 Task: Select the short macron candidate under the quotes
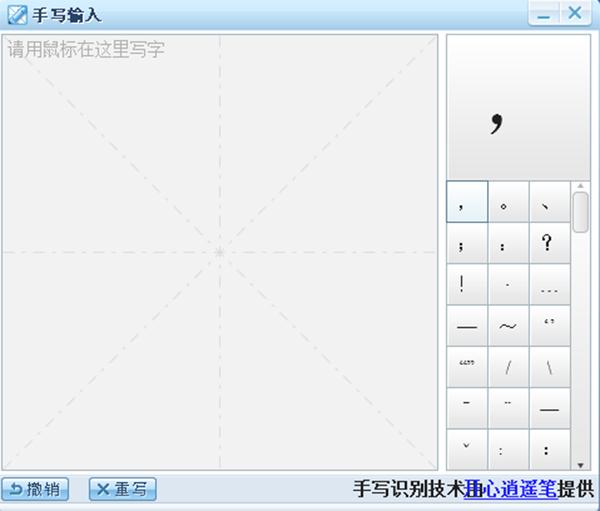click(x=467, y=408)
